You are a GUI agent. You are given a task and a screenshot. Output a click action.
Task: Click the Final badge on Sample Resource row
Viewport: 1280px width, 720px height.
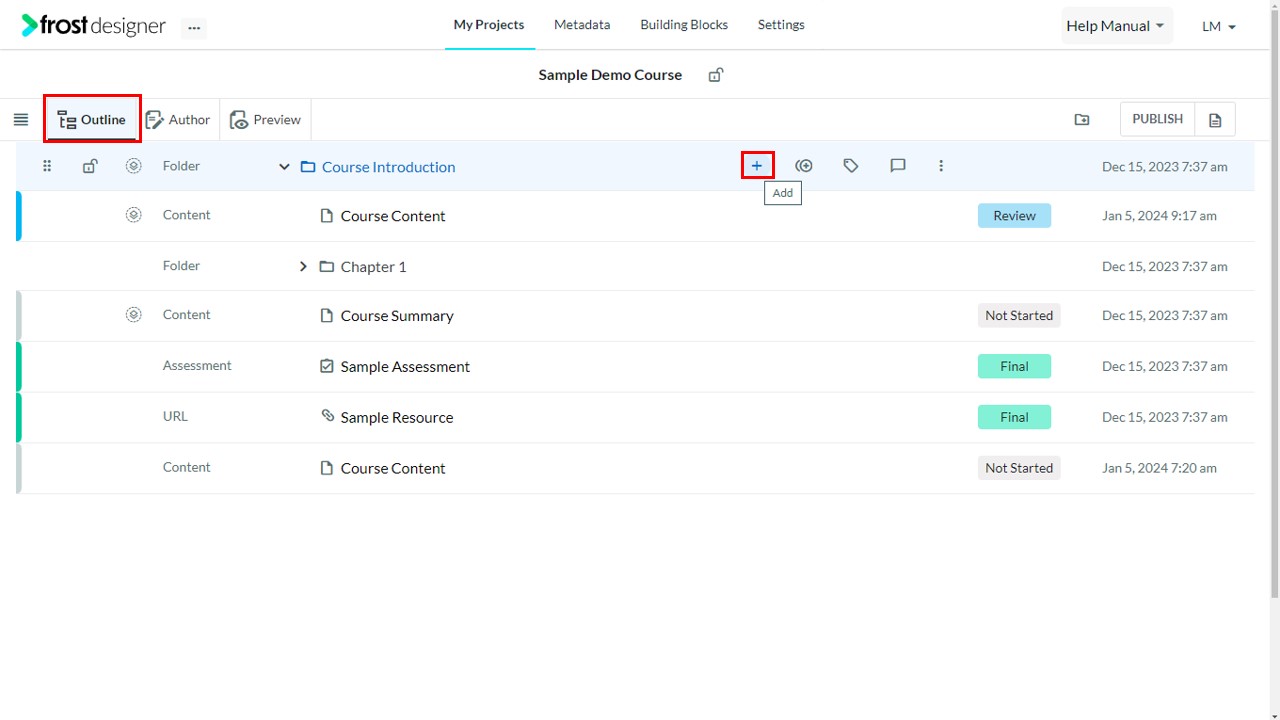click(1014, 417)
